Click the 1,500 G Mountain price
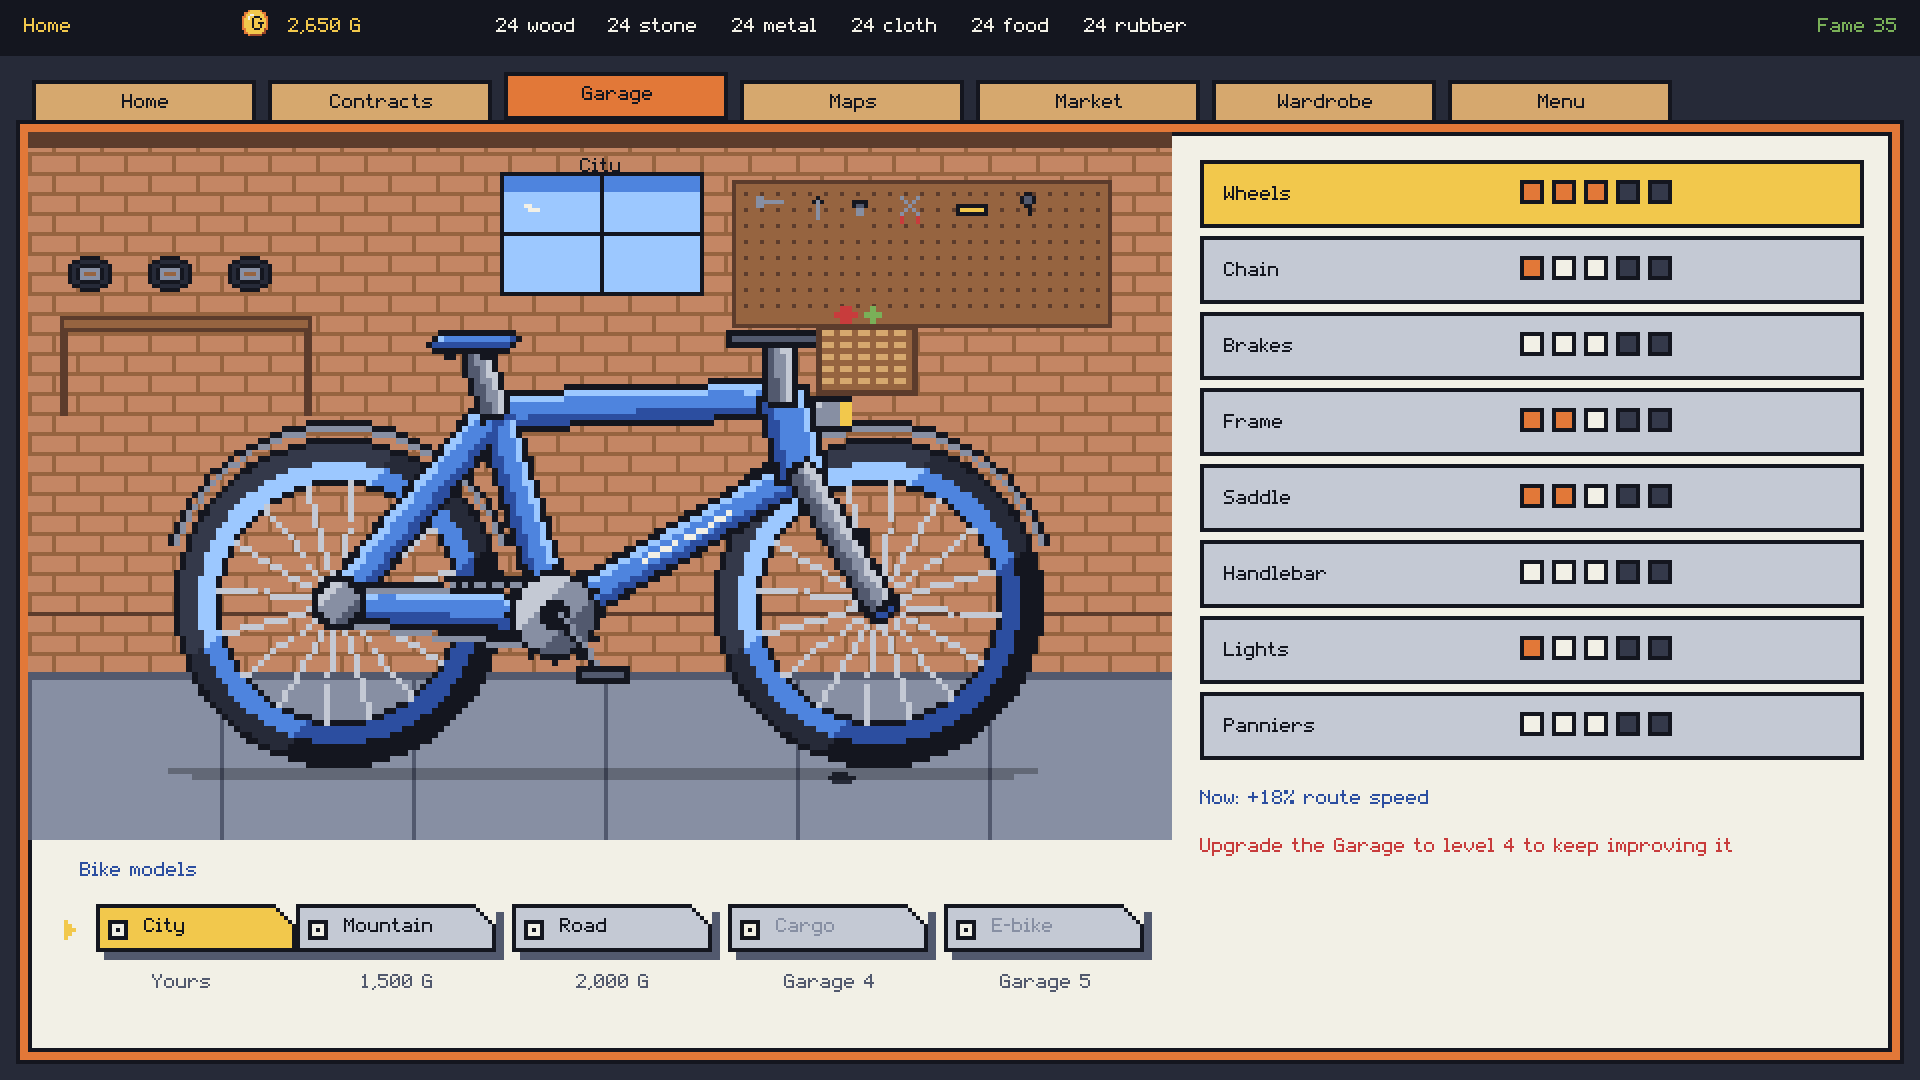The width and height of the screenshot is (1920, 1080). pos(396,982)
